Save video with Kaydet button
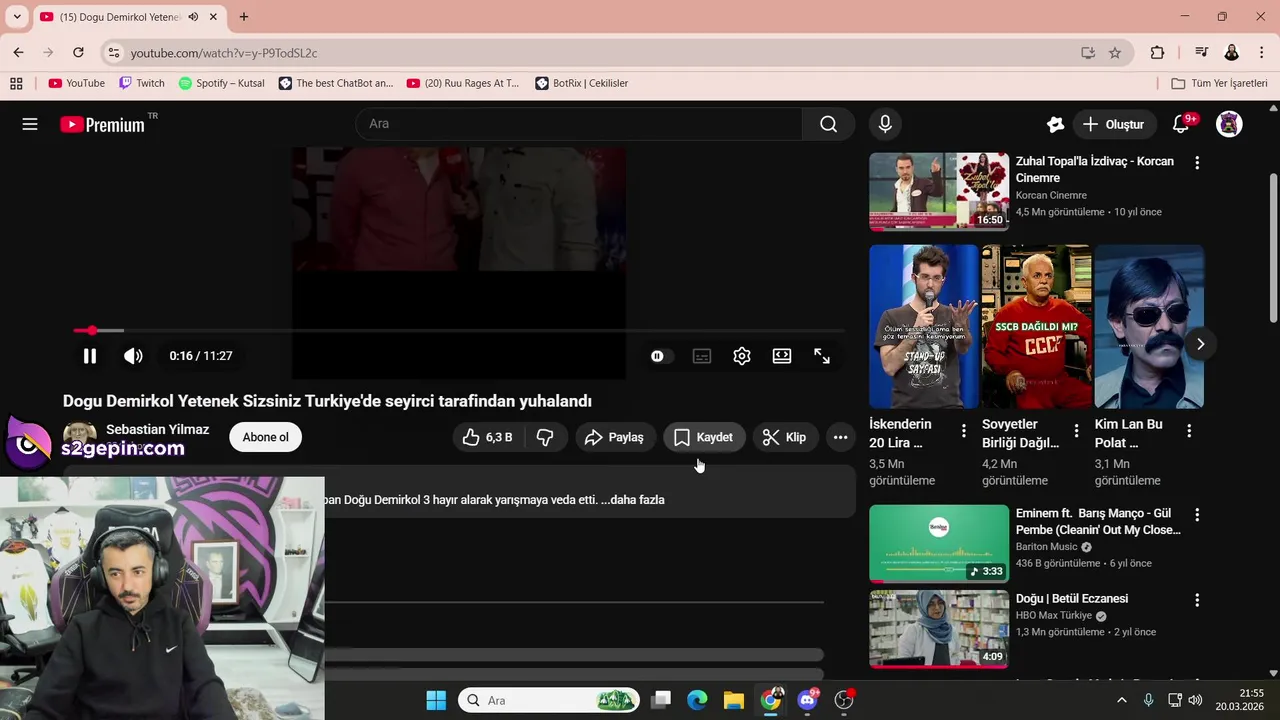The image size is (1280, 720). 704,437
